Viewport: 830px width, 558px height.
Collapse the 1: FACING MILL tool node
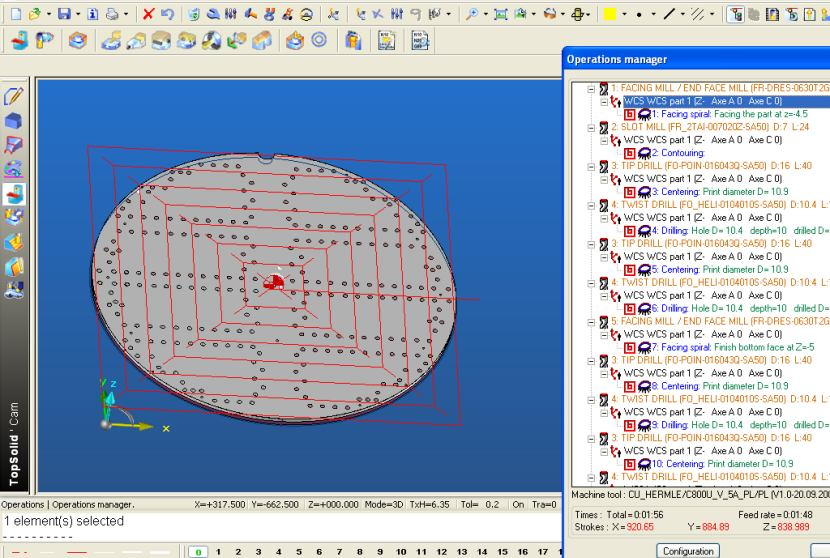pyautogui.click(x=591, y=89)
